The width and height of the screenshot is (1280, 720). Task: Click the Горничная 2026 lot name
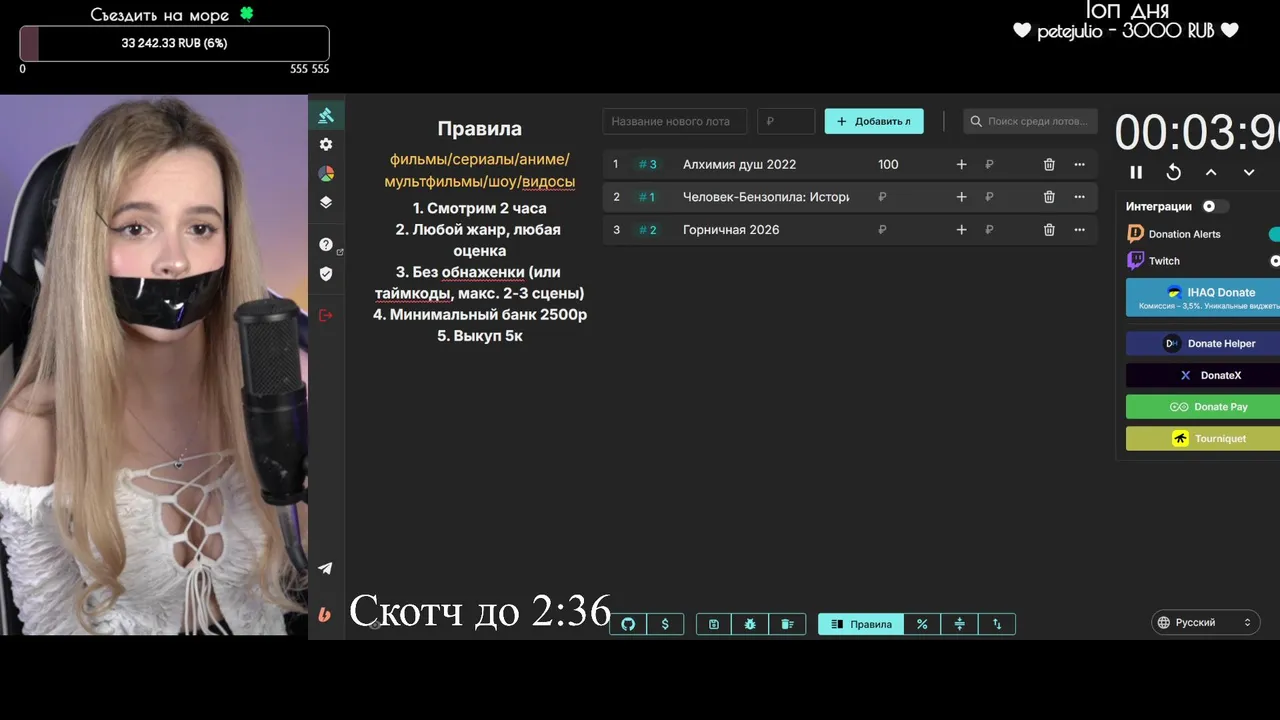[731, 230]
